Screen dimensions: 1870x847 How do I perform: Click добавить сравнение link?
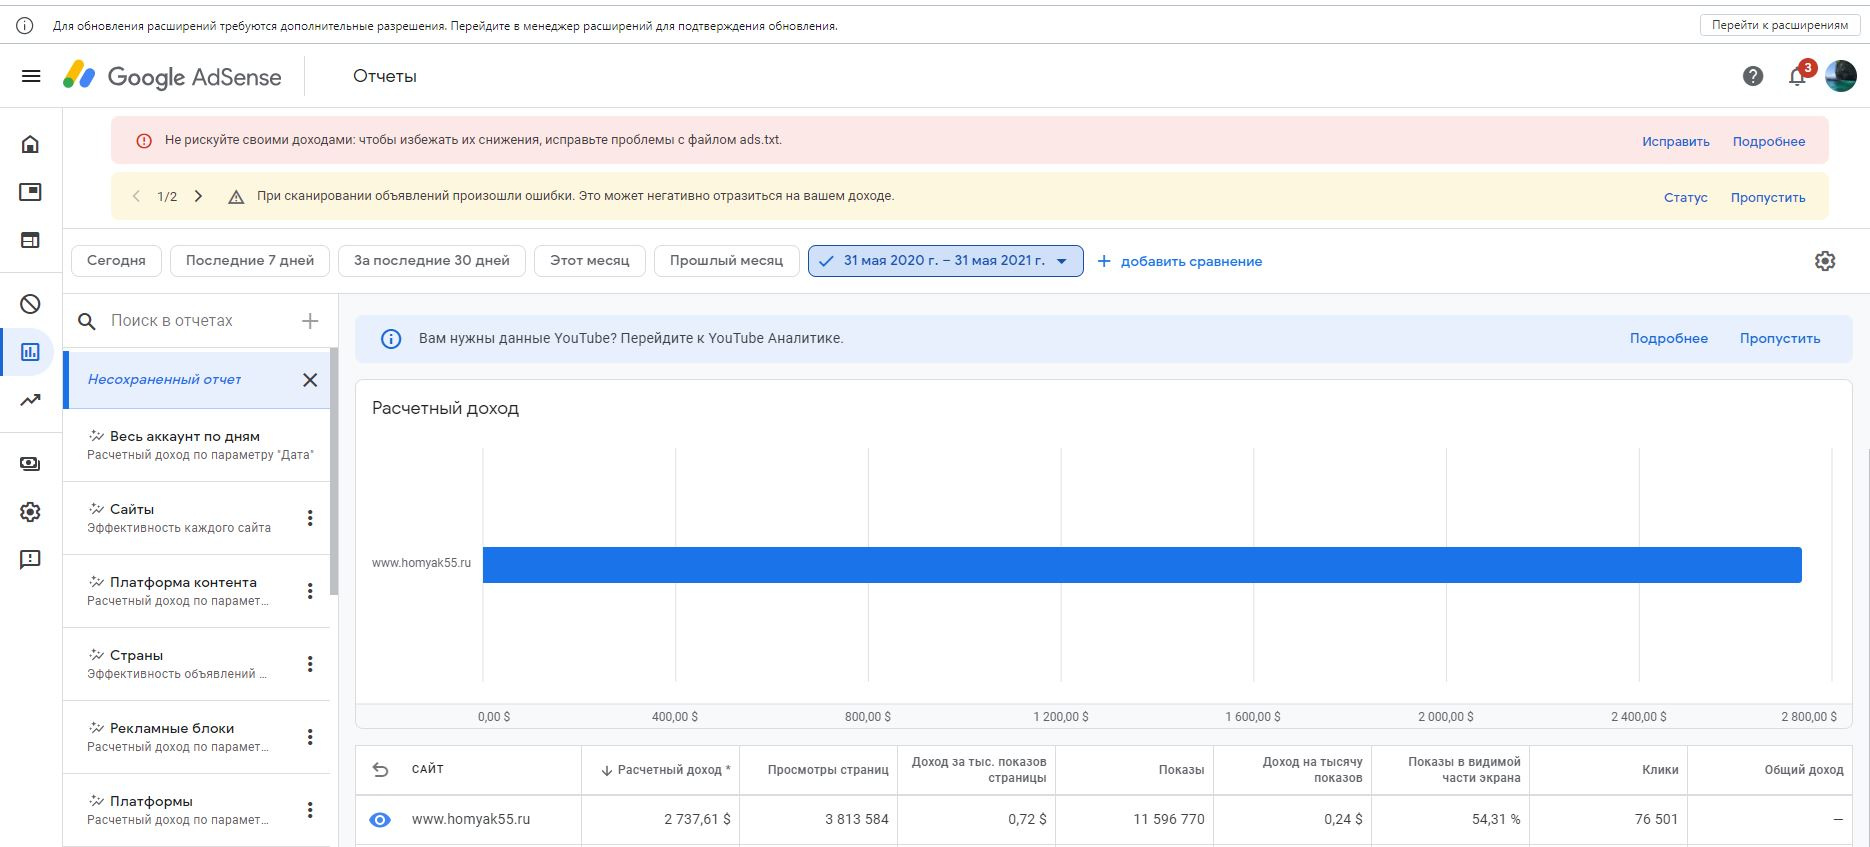tap(1180, 261)
